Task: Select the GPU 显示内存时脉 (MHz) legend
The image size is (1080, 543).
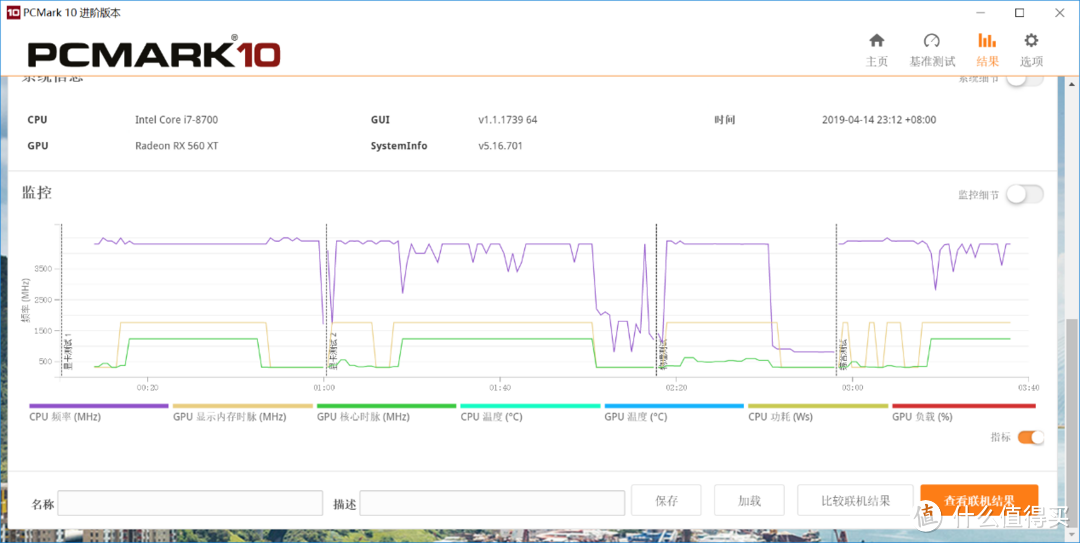Action: click(x=242, y=412)
